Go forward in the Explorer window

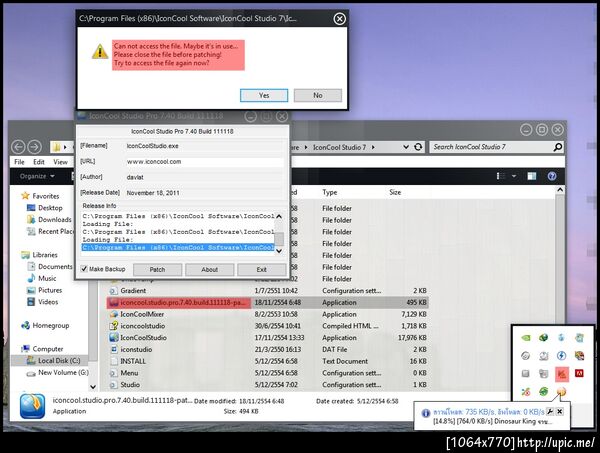(34, 147)
